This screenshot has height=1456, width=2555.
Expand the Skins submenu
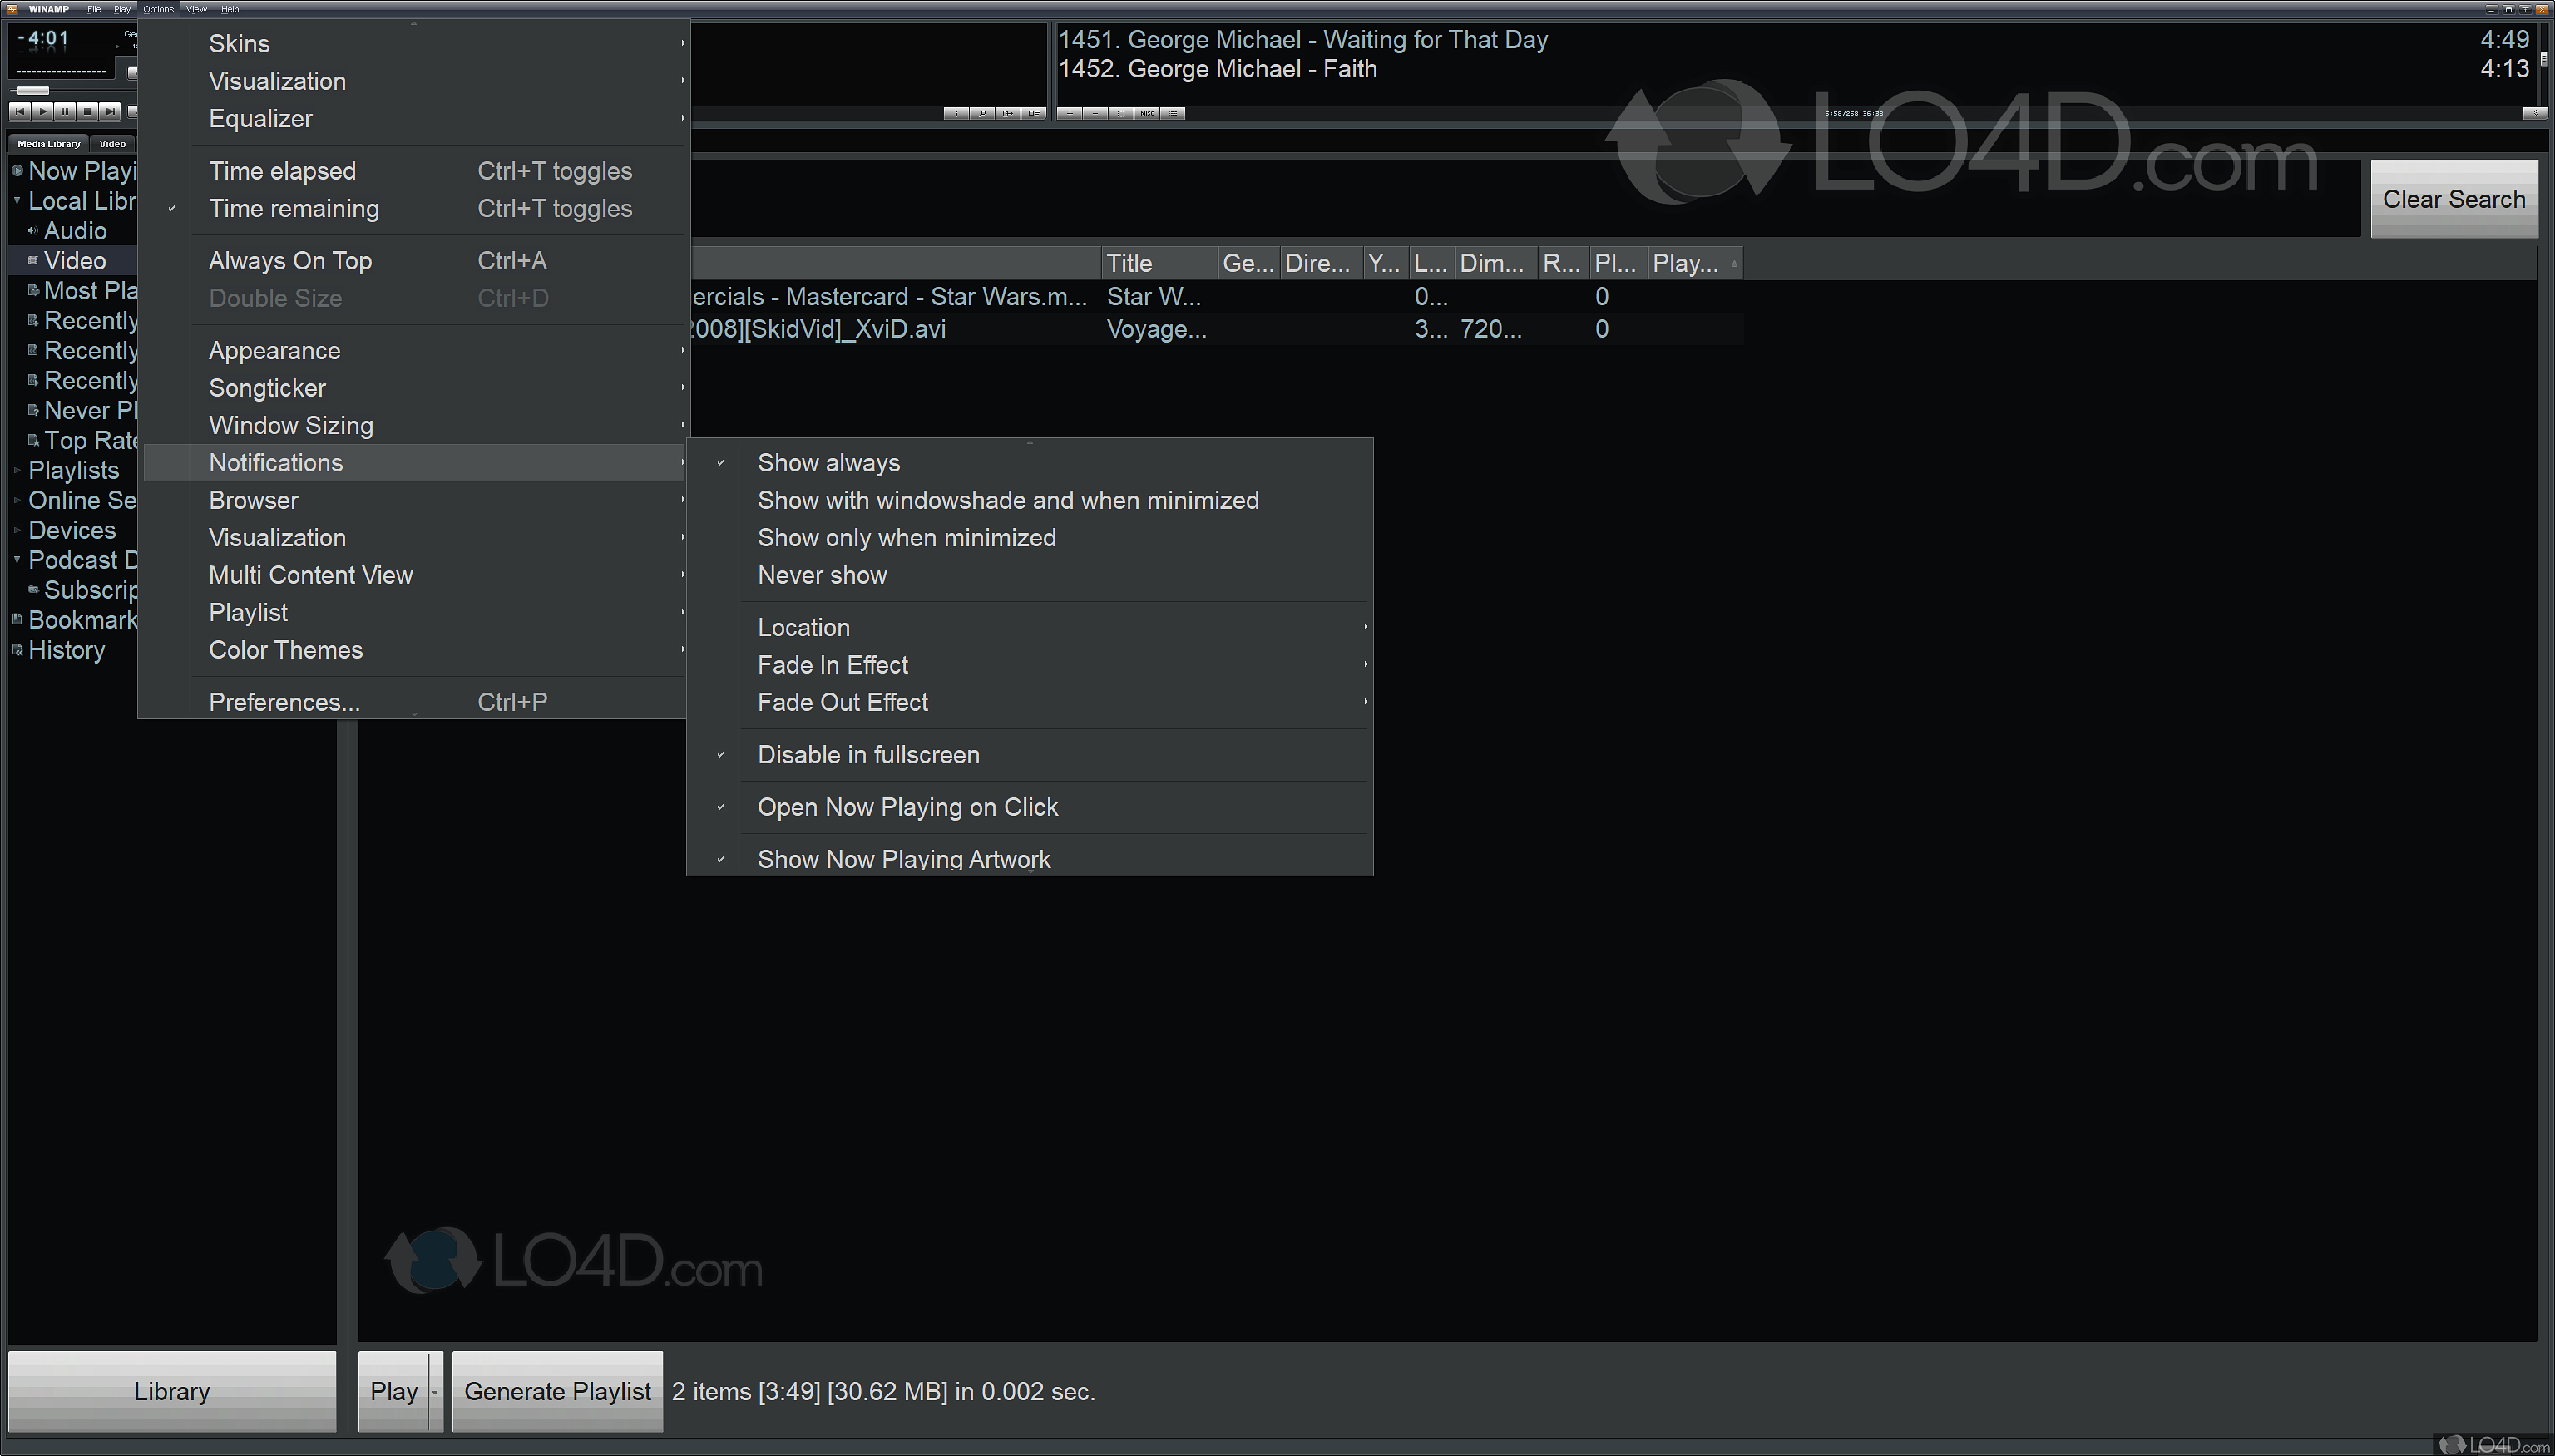point(415,44)
